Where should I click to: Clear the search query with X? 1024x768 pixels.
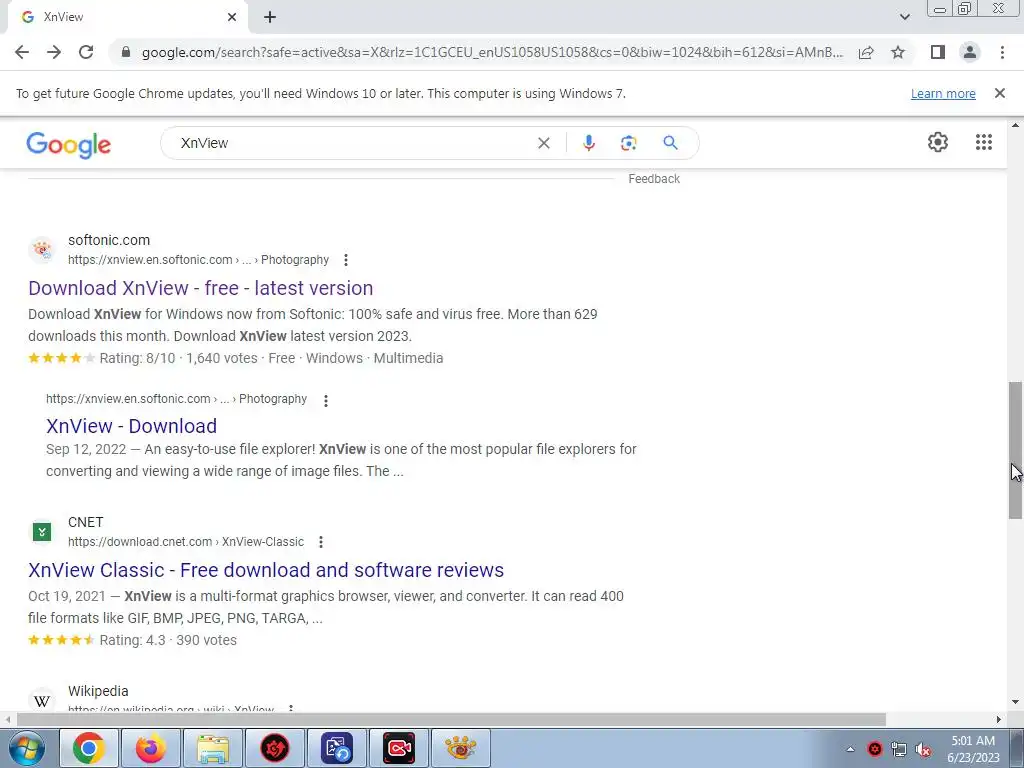click(543, 143)
